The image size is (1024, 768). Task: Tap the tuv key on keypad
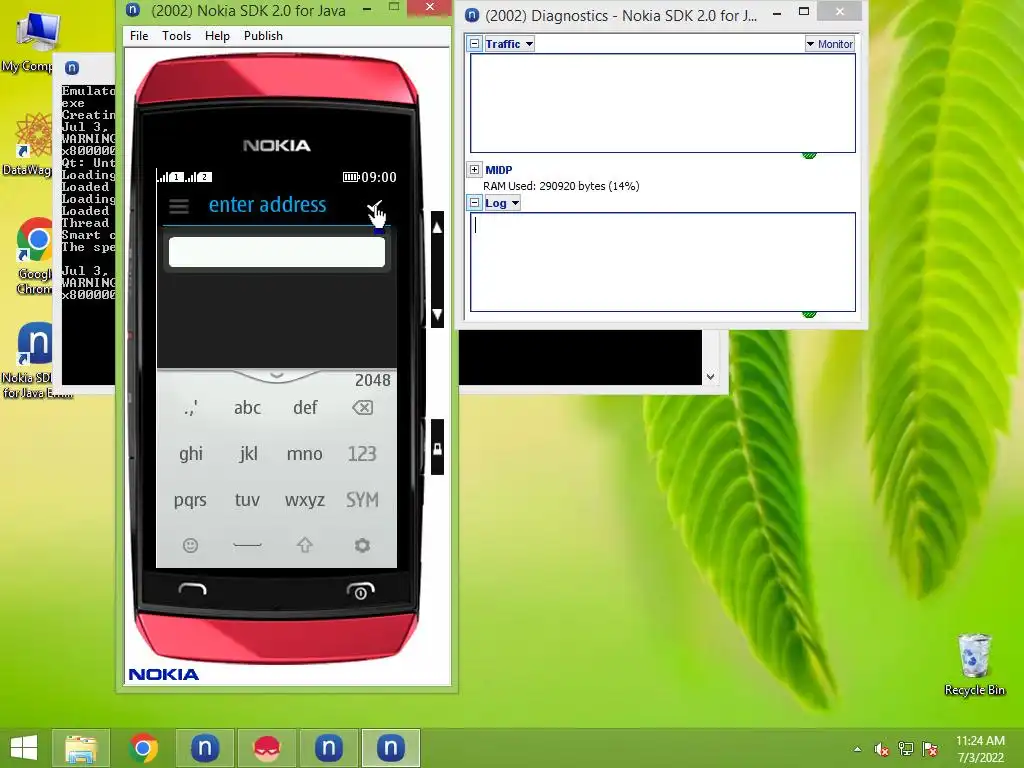(x=247, y=500)
